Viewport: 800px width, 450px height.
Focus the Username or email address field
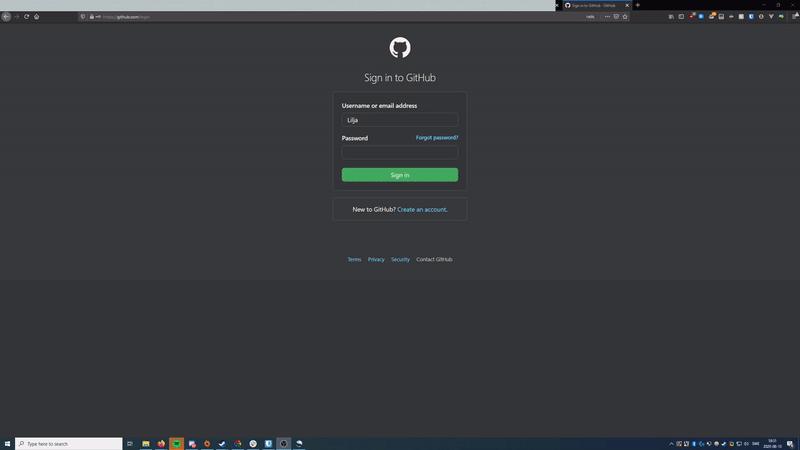coord(400,120)
